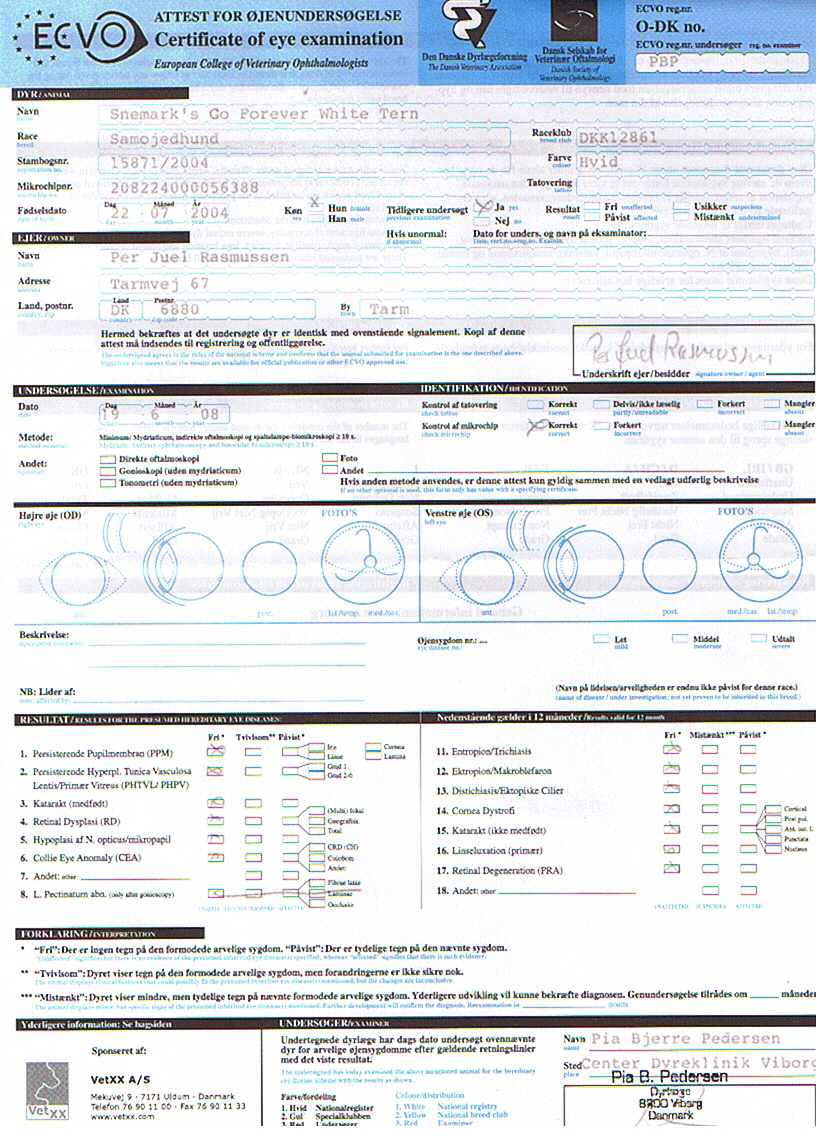Click the examiner name 'Pia Bjerre Pedersen'
This screenshot has height=1139, width=820.
tap(686, 1039)
